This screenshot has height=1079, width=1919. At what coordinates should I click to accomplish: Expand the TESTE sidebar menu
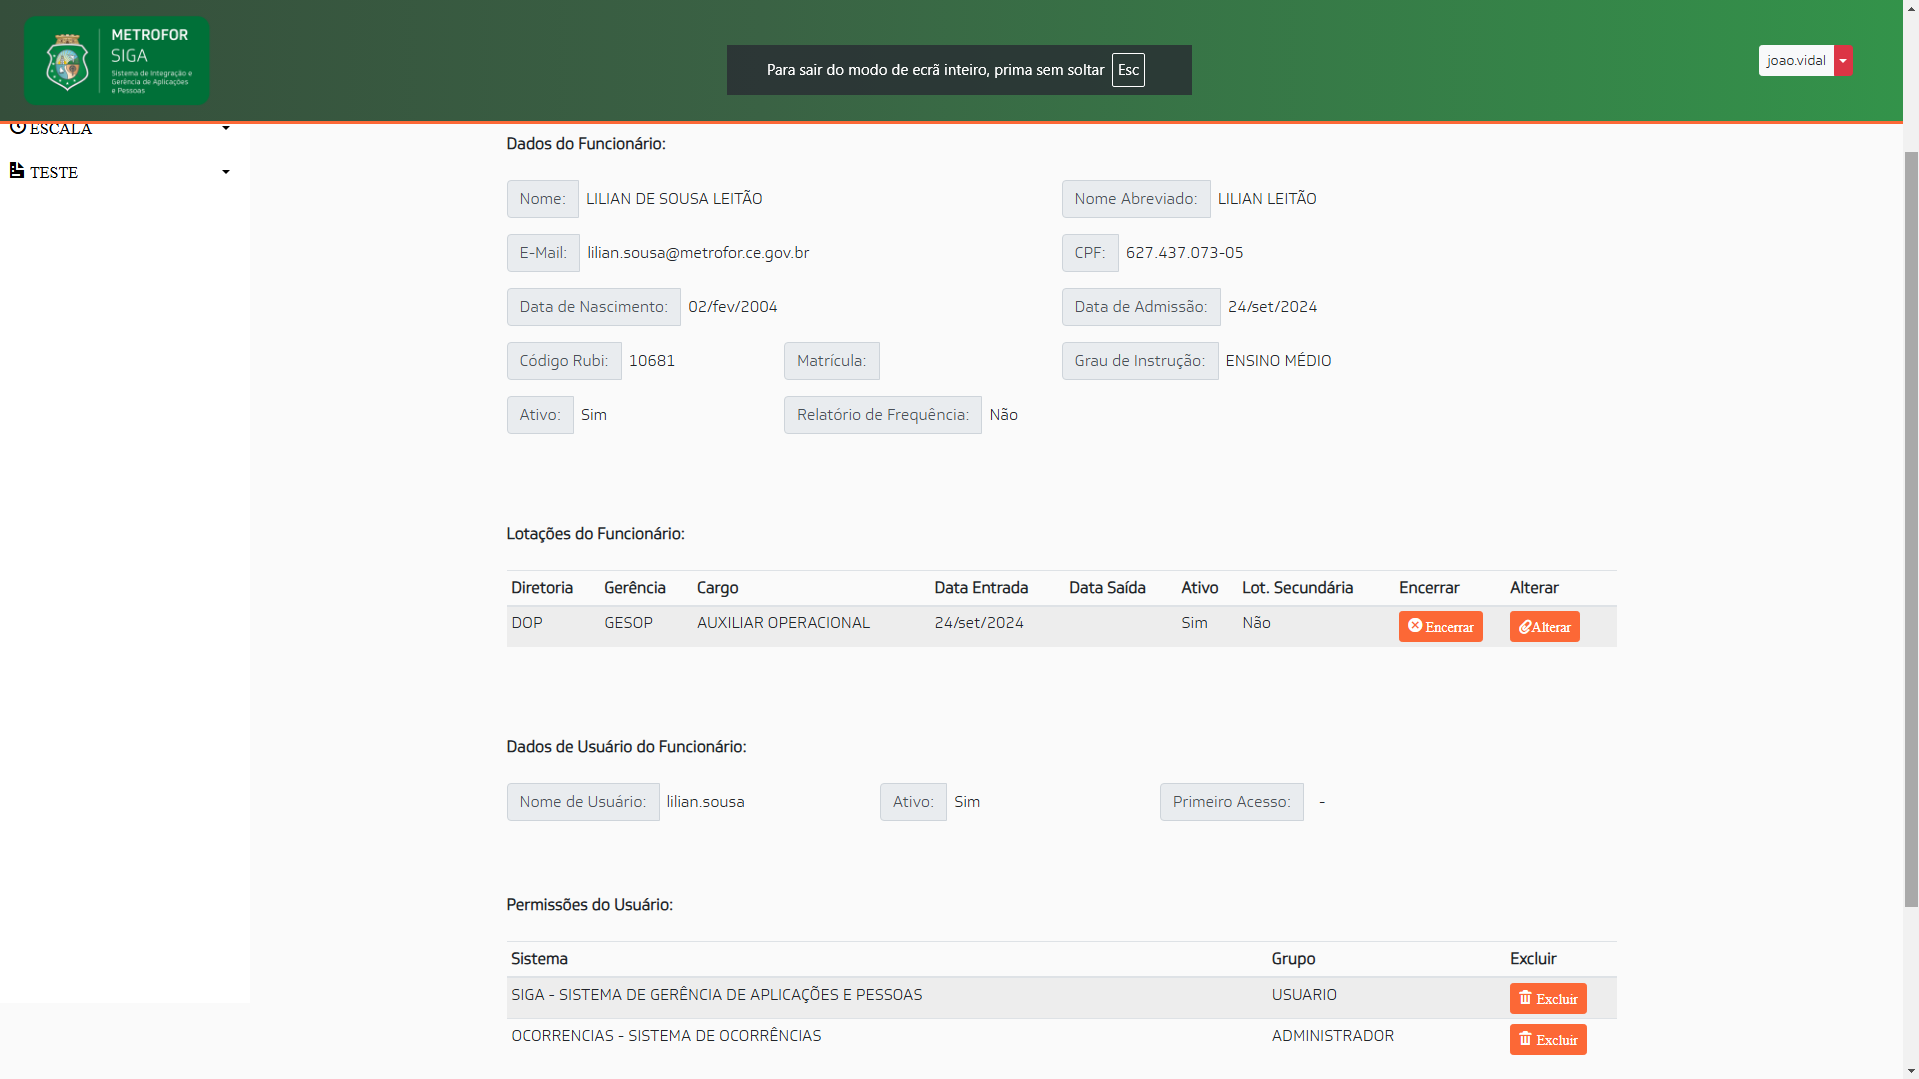tap(120, 172)
